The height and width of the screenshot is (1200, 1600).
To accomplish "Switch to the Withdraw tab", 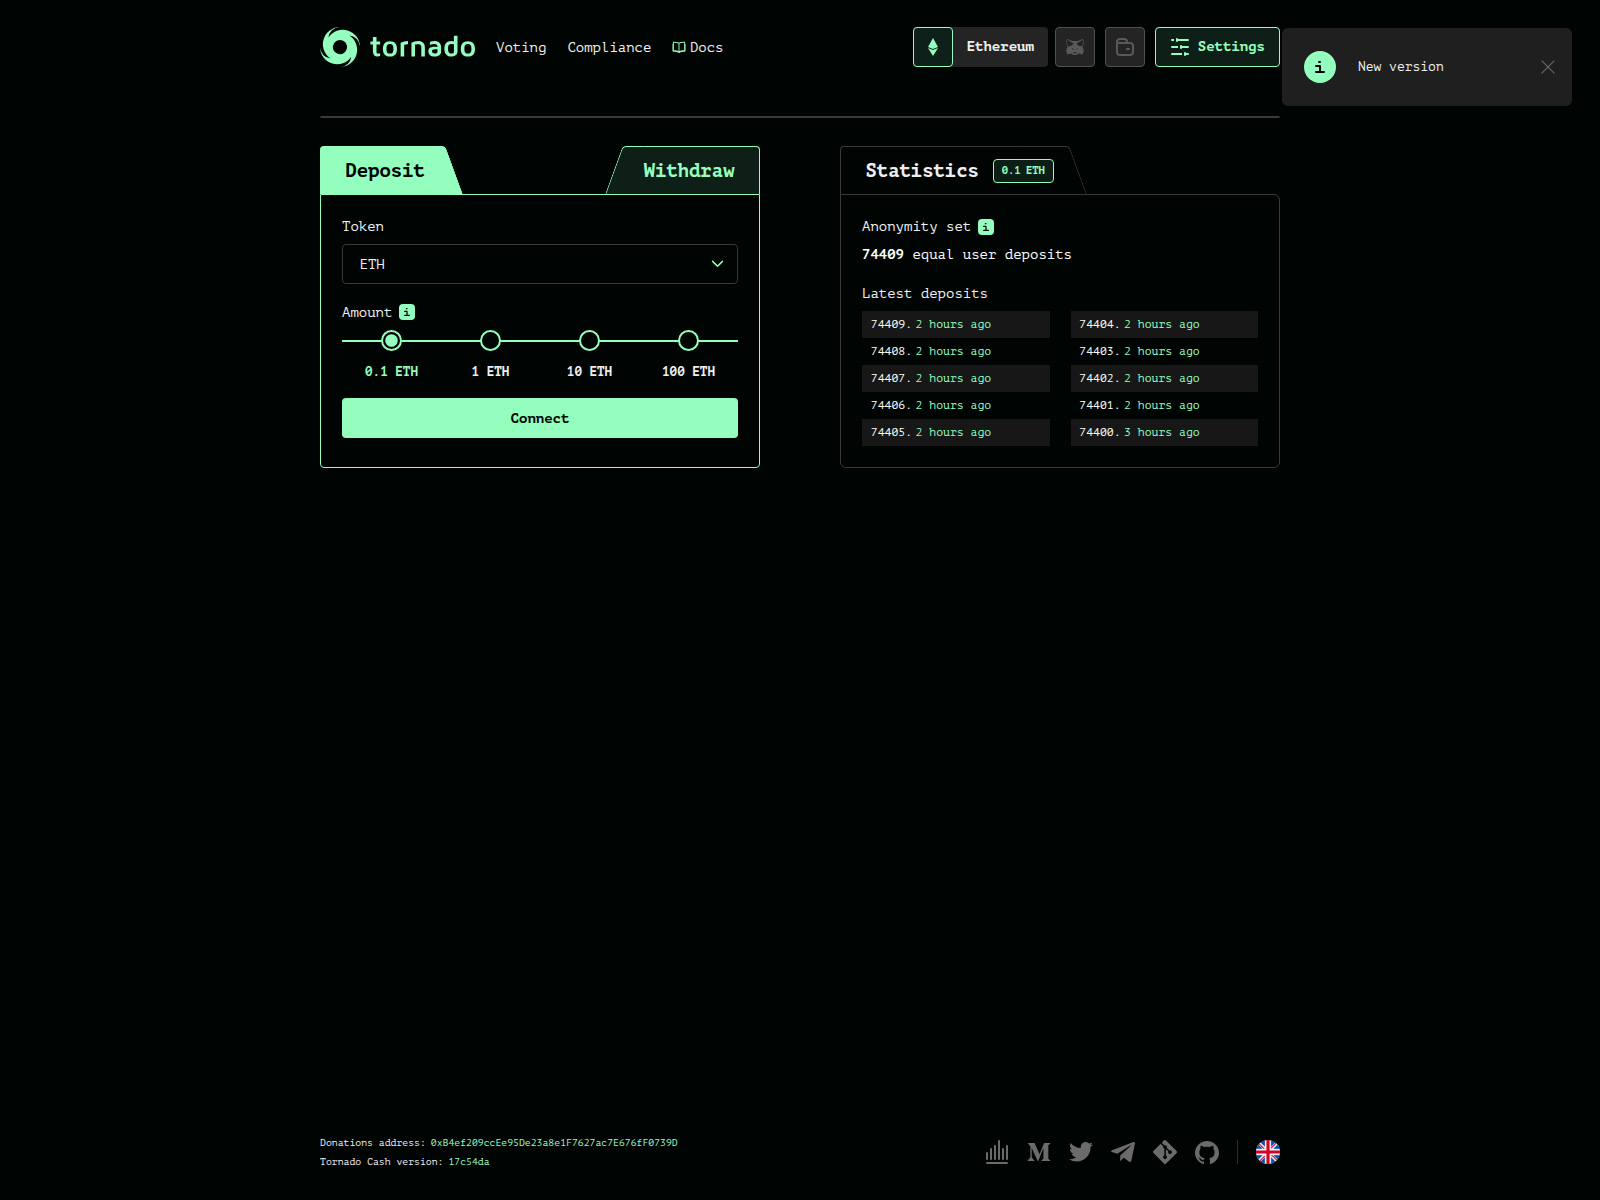I will tap(688, 171).
